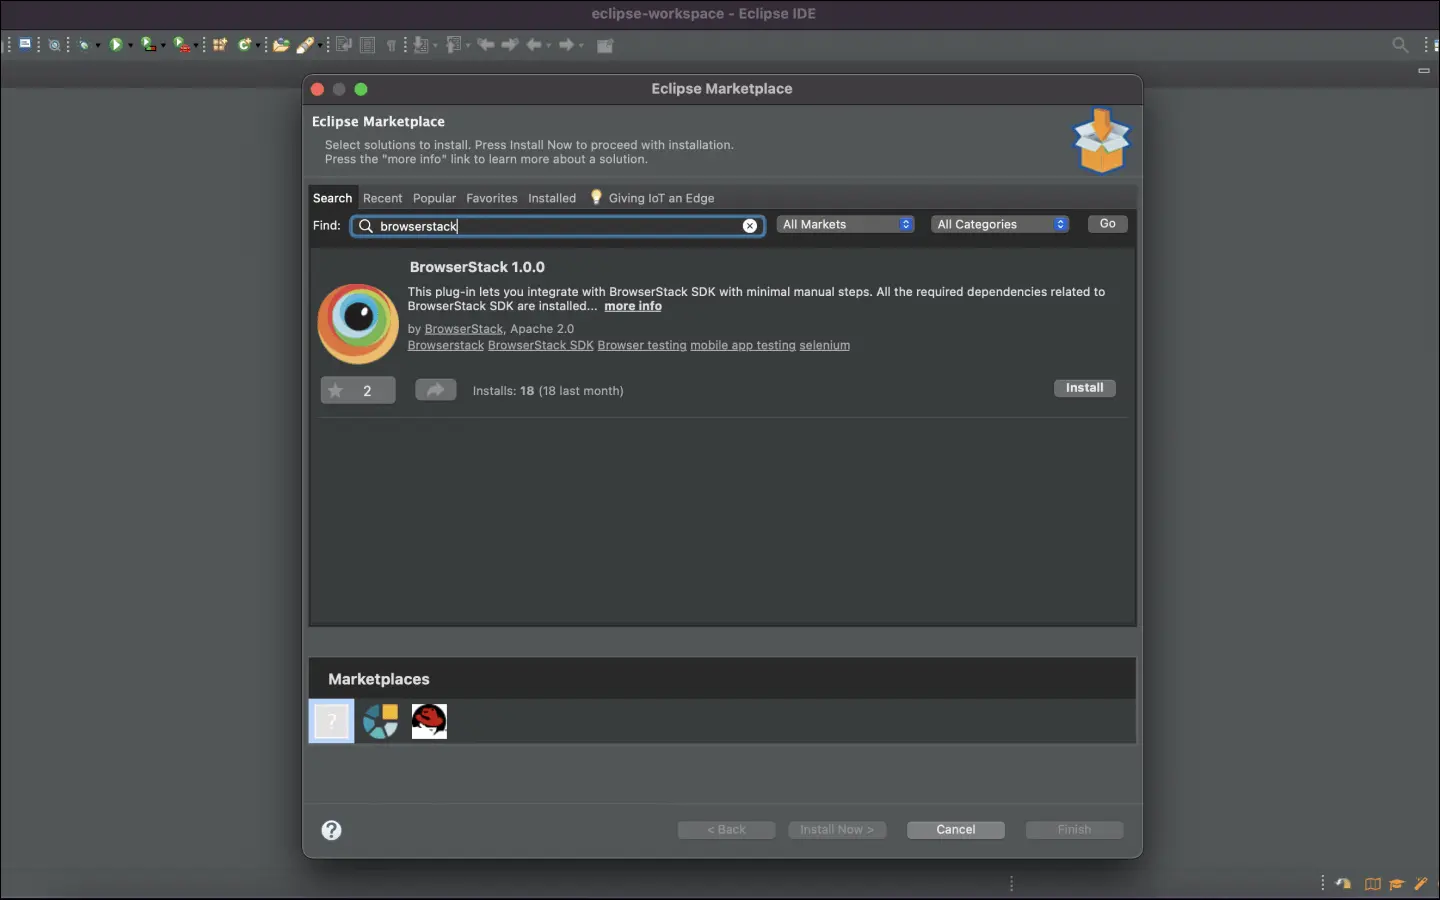Screen dimensions: 1440x900
Task: Switch to the Popular tab
Action: click(434, 198)
